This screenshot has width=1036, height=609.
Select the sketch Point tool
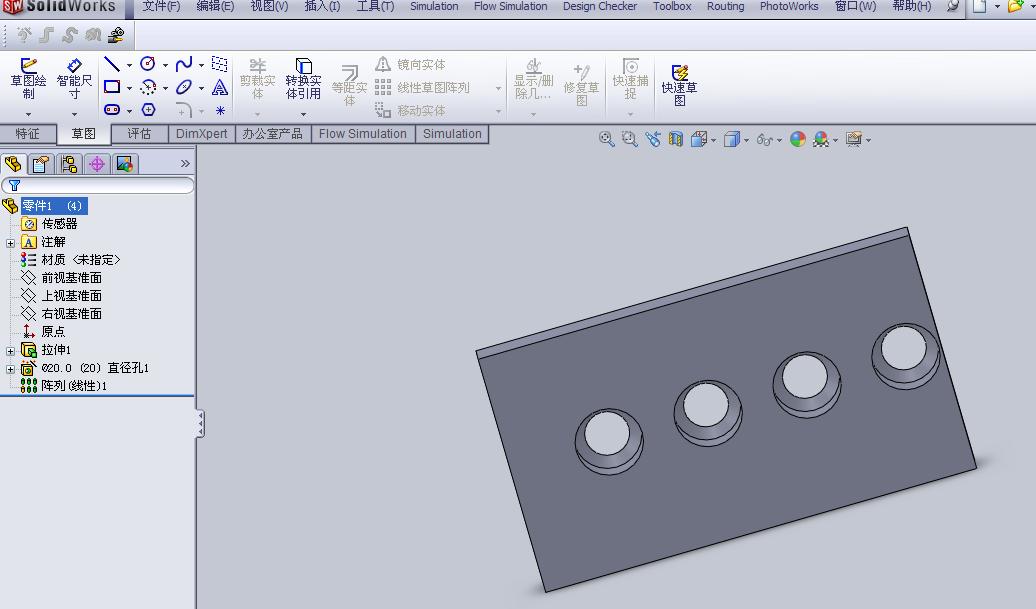tap(220, 110)
